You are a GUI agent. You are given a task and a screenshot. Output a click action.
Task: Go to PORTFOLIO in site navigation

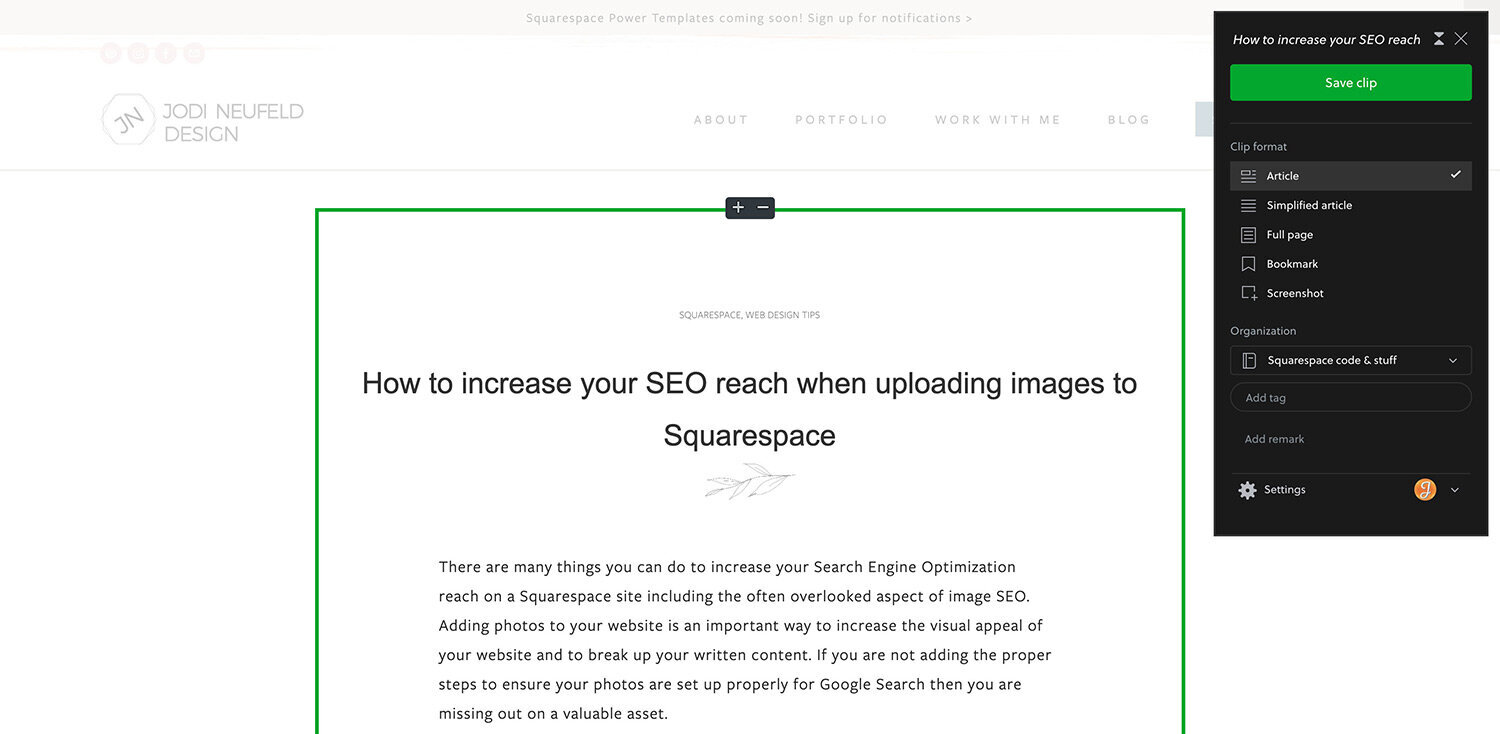(x=841, y=120)
